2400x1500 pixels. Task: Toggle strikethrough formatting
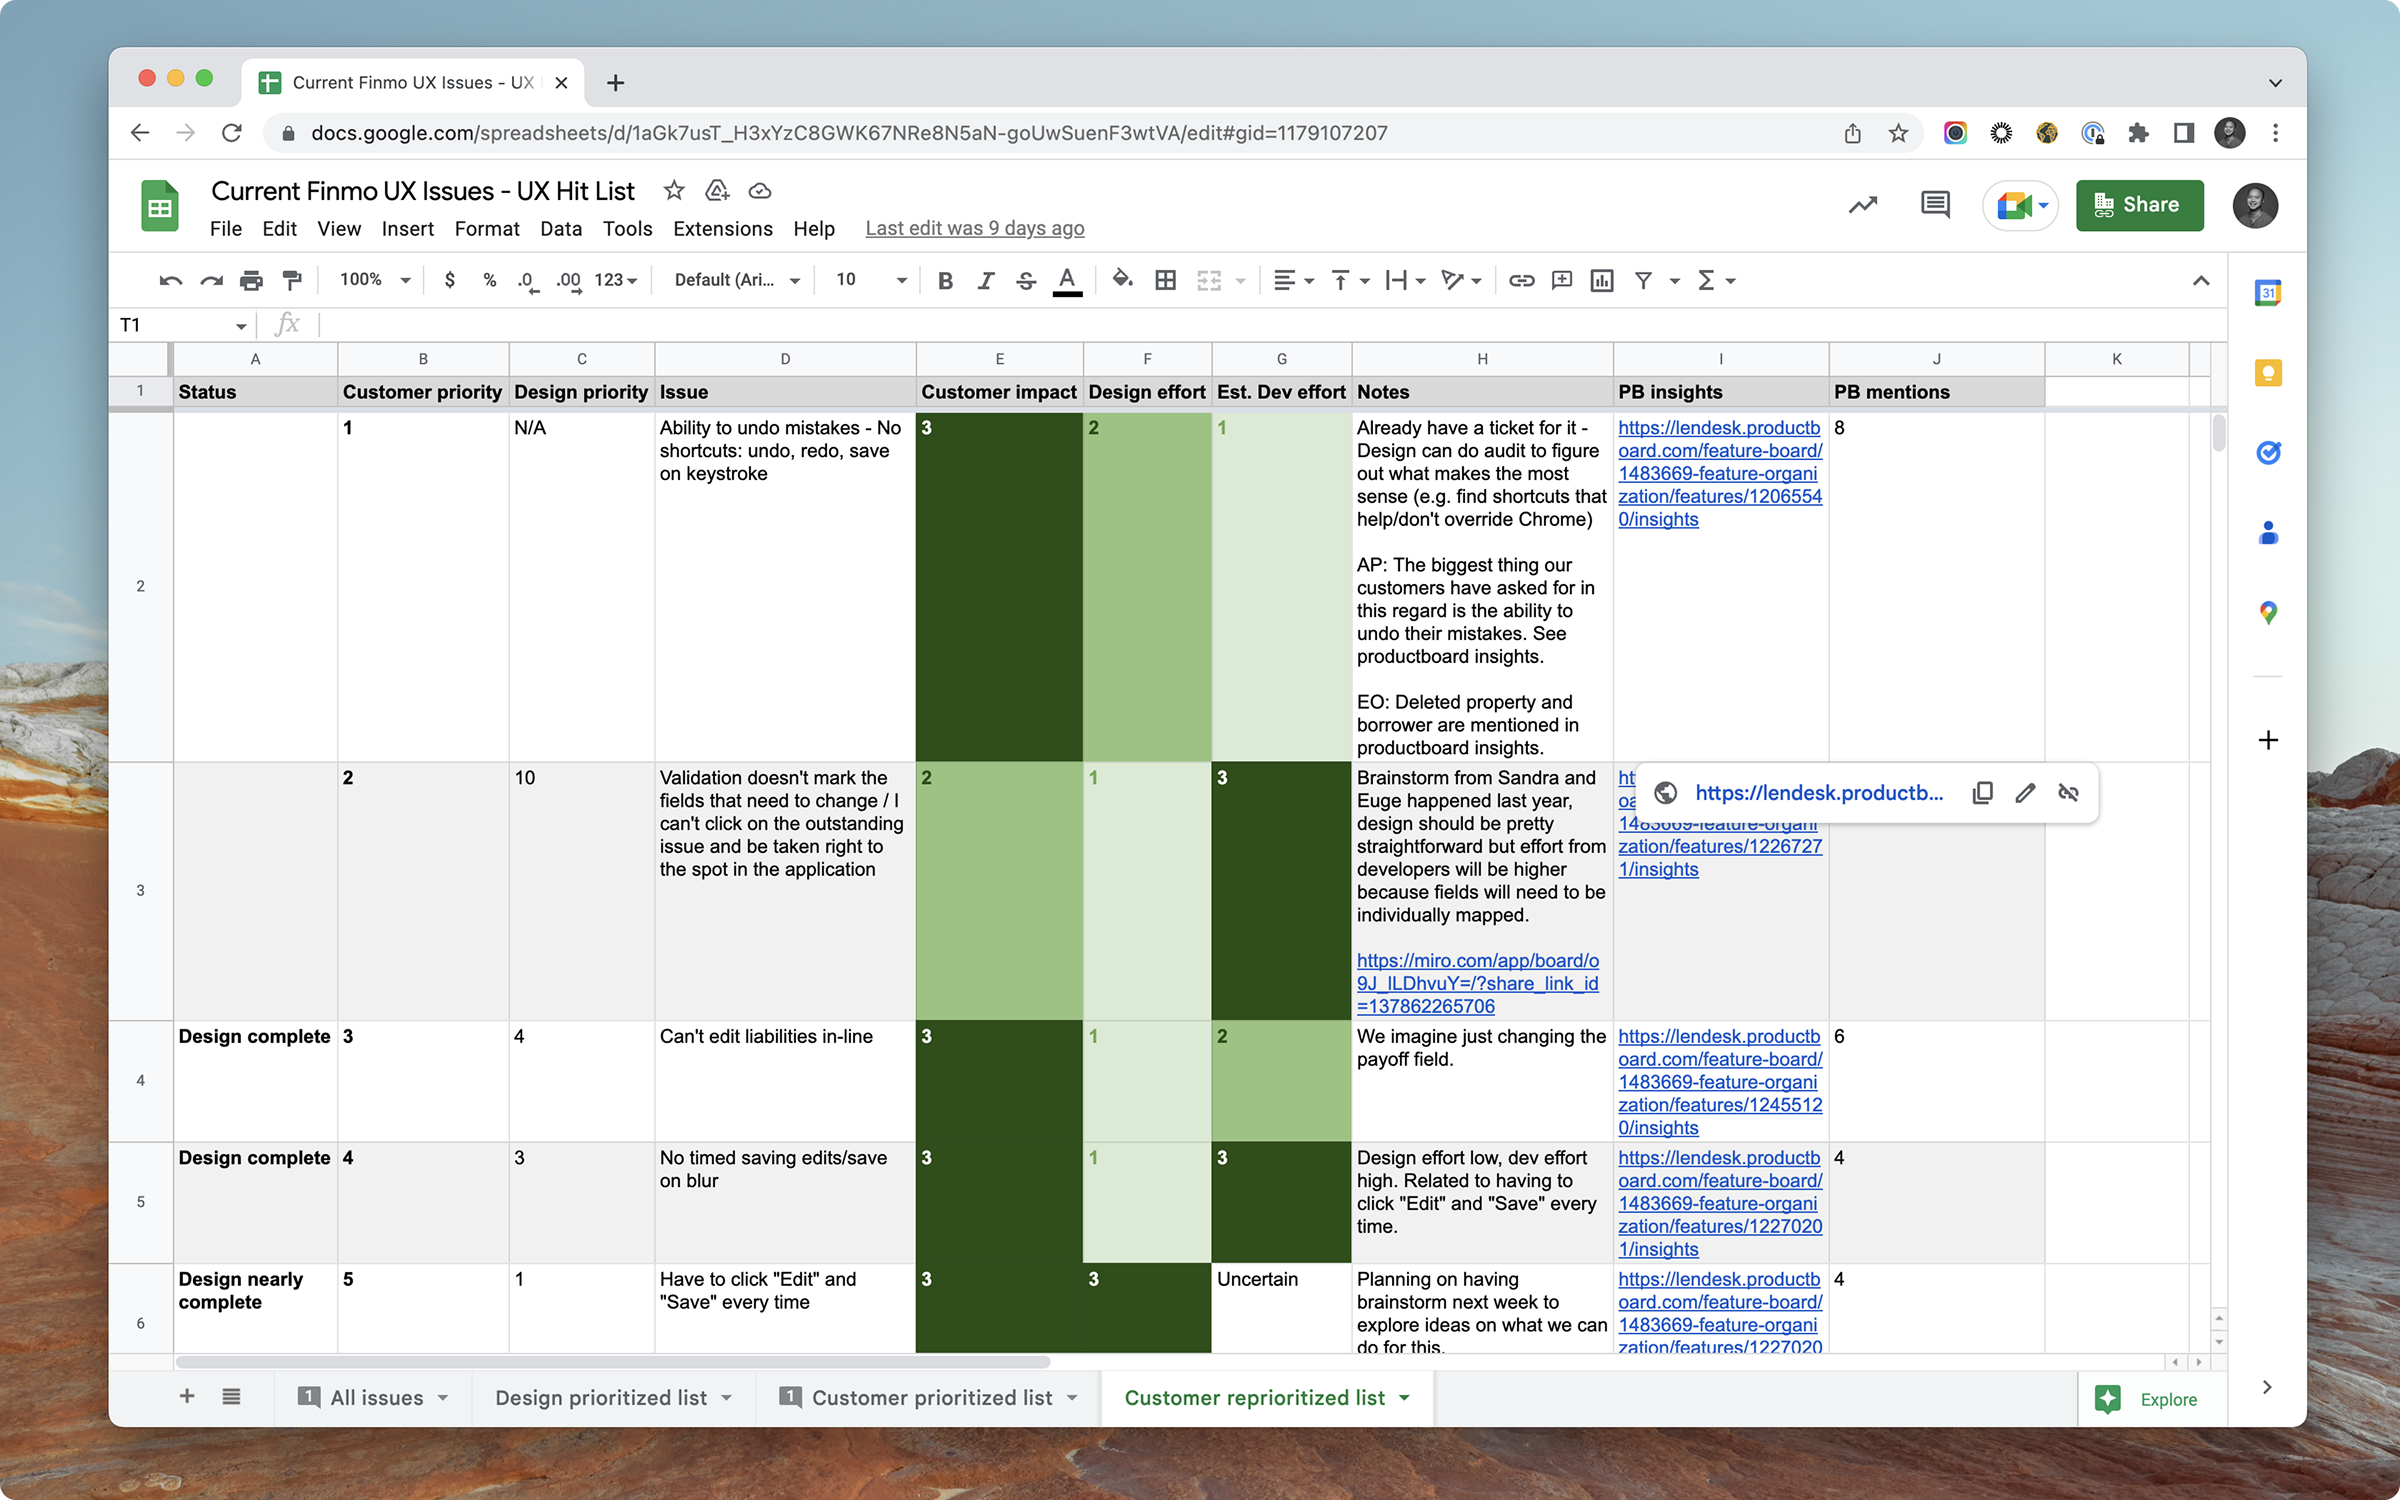1026,280
